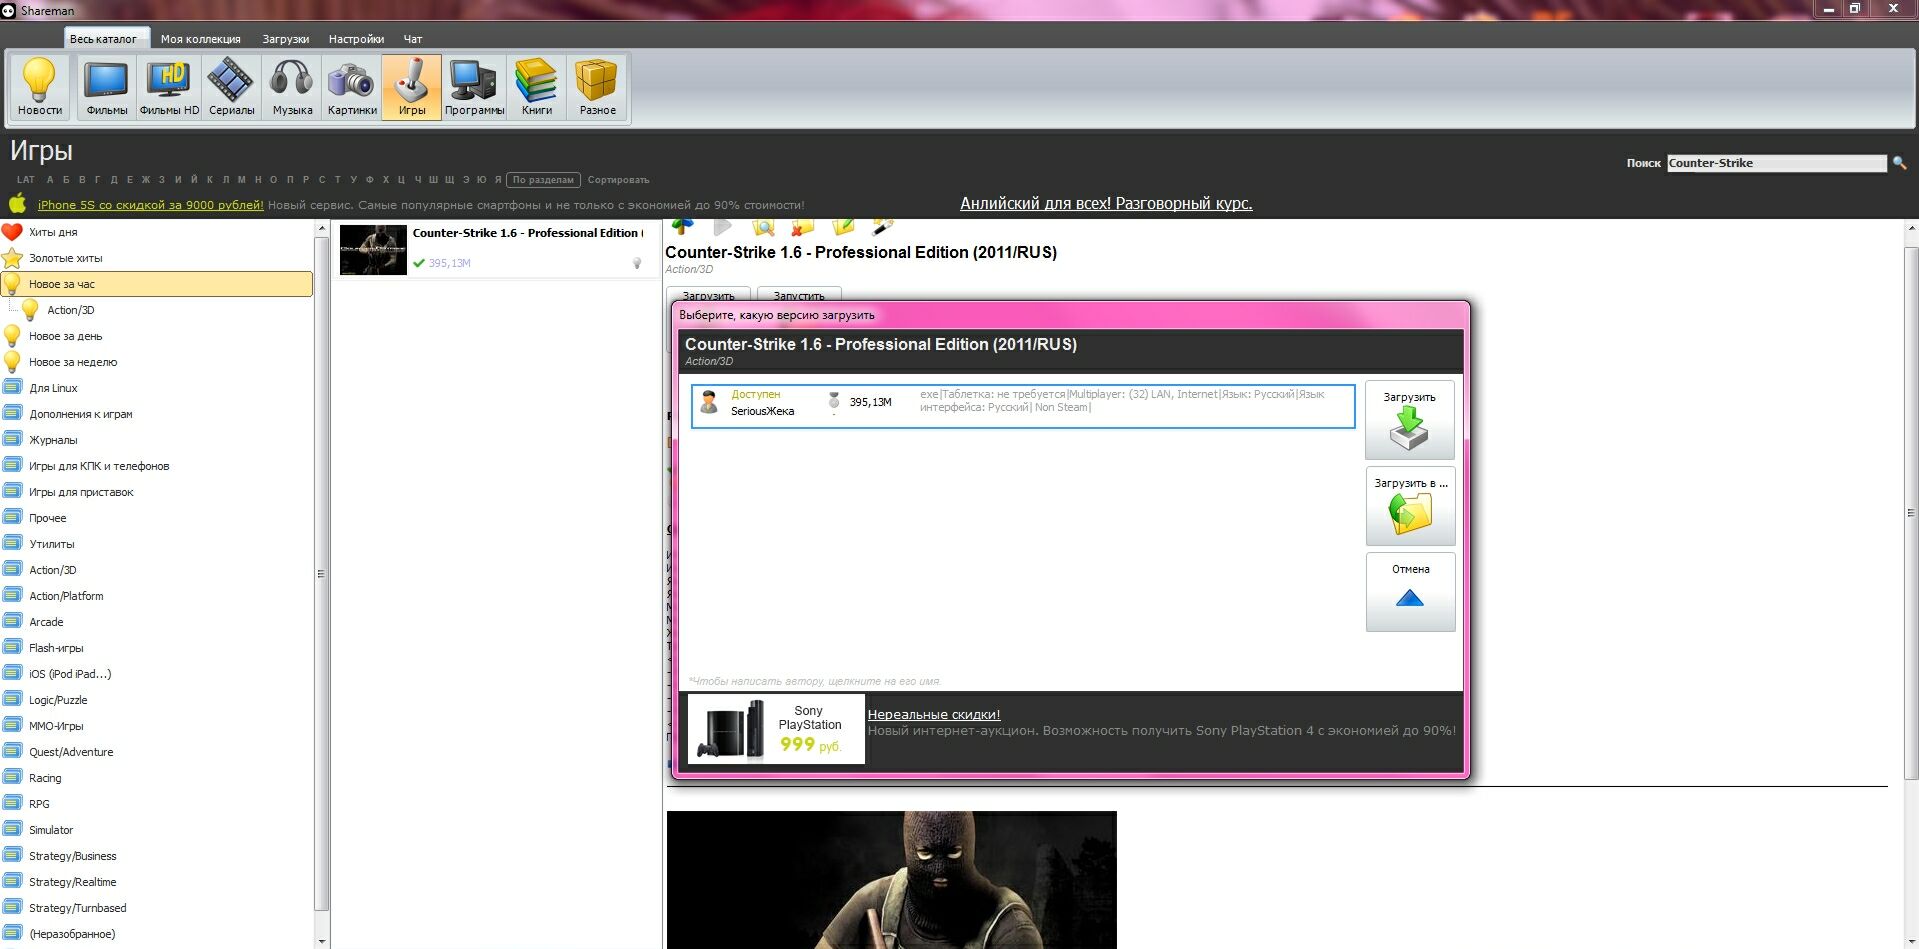
Task: Click the heart icon for Хиты дня
Action: pyautogui.click(x=12, y=232)
